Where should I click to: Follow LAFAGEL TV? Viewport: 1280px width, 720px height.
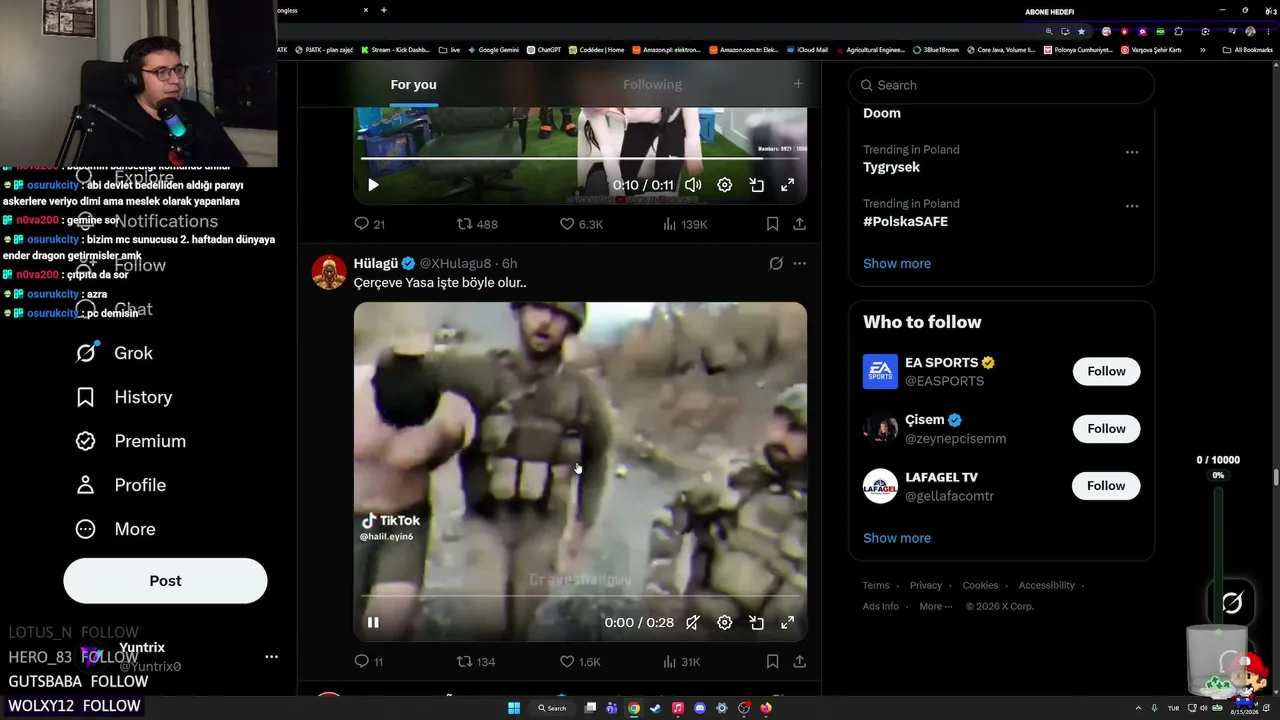click(x=1106, y=486)
